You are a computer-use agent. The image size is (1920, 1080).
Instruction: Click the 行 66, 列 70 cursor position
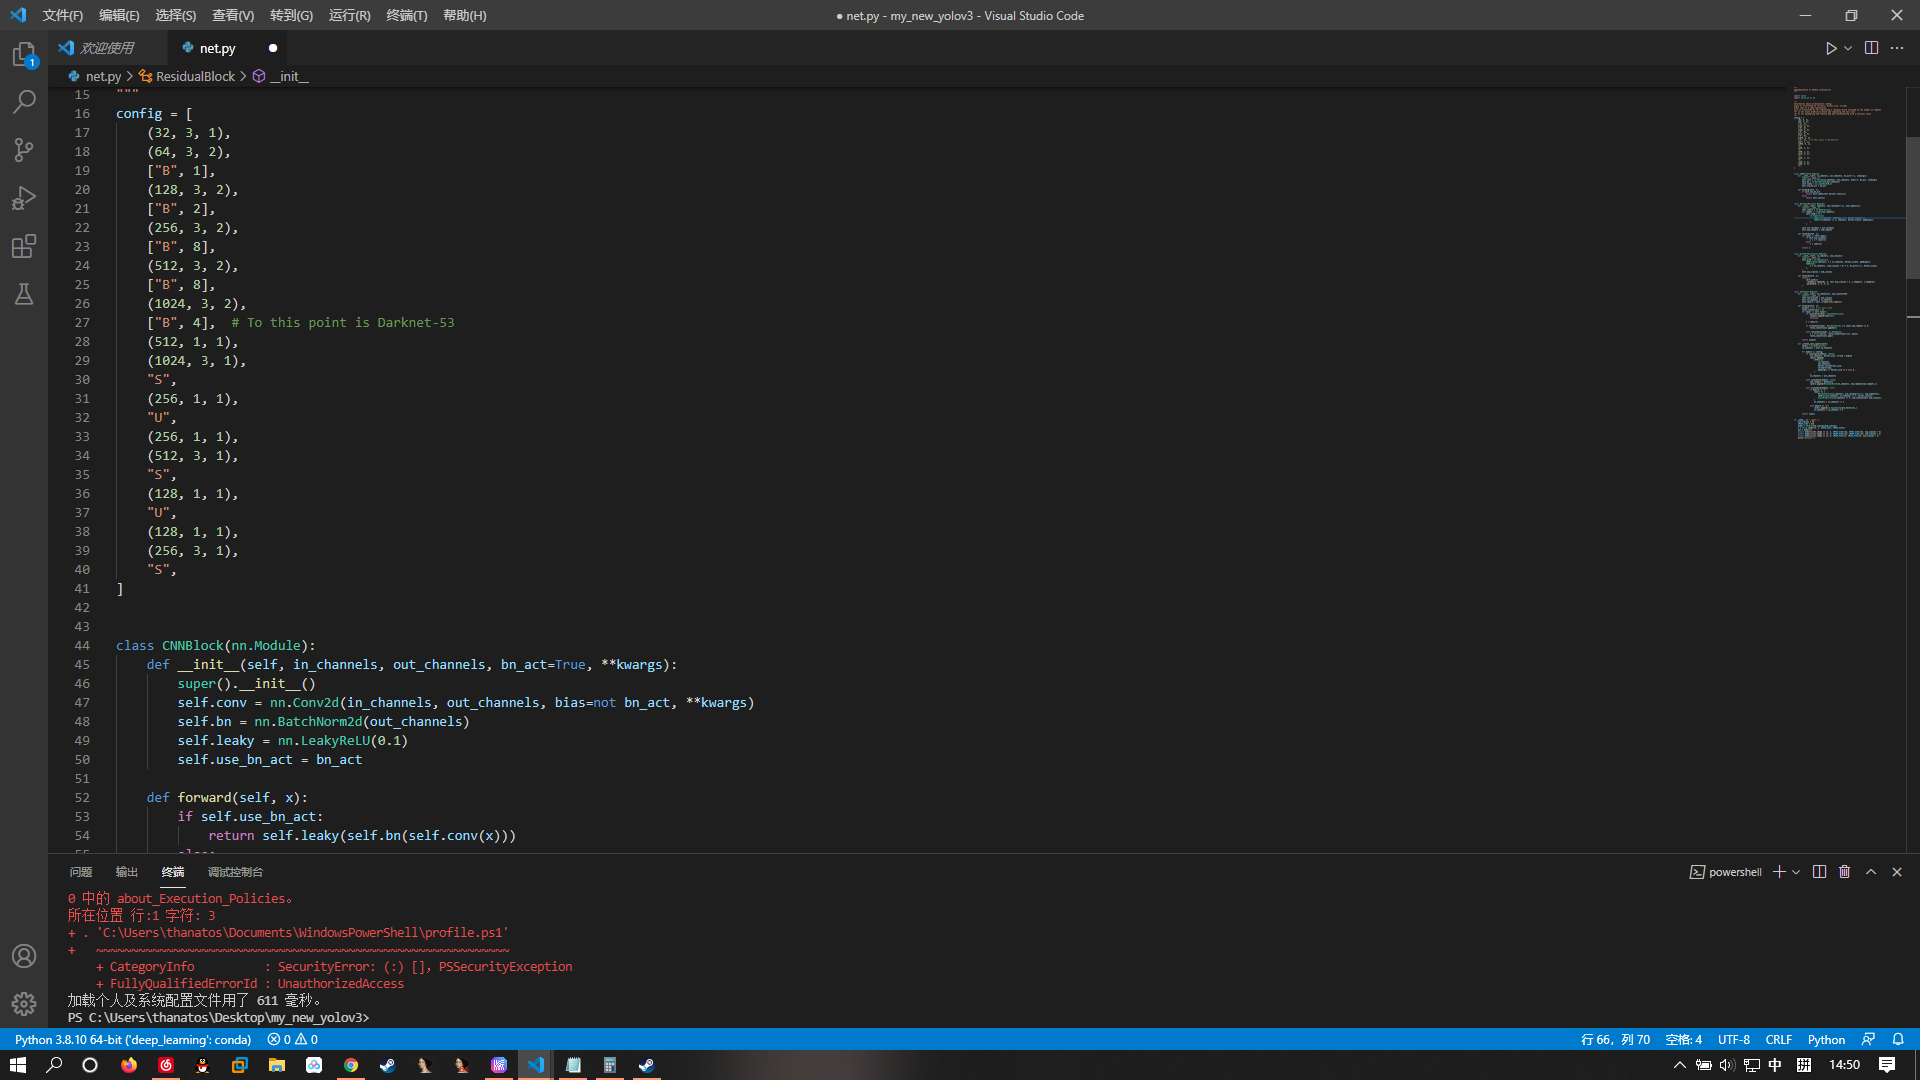click(1615, 1039)
